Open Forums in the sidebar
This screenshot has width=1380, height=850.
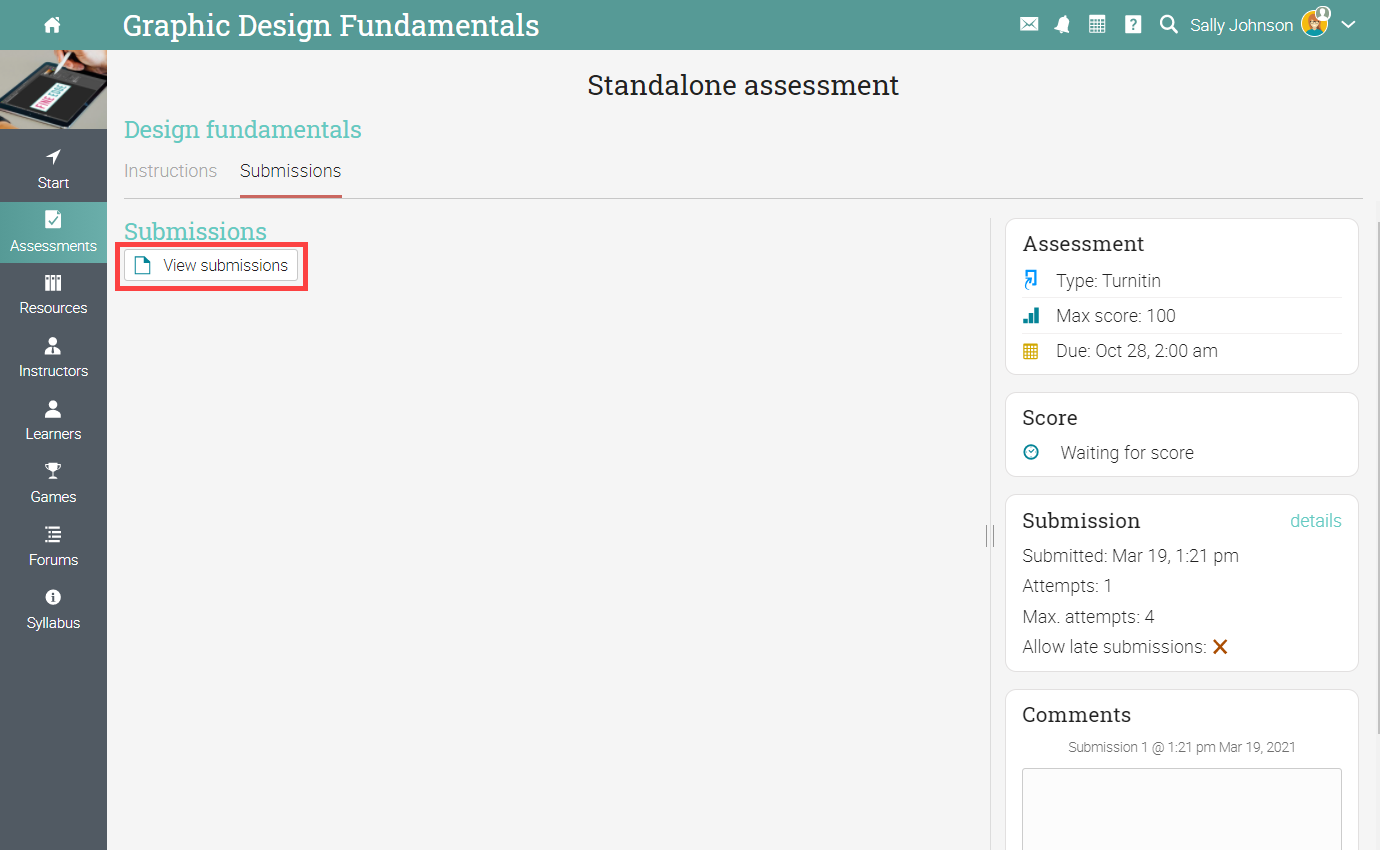53,547
